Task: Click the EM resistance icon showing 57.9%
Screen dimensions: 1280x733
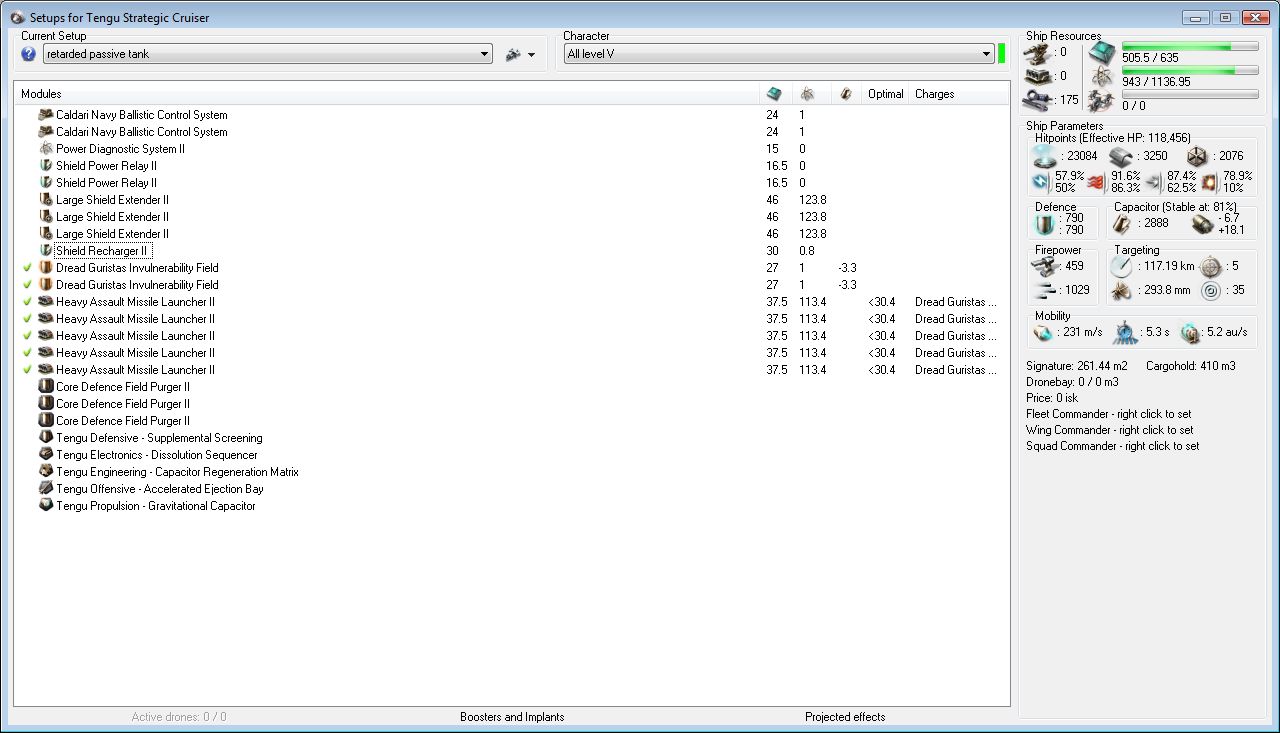Action: [x=1040, y=182]
